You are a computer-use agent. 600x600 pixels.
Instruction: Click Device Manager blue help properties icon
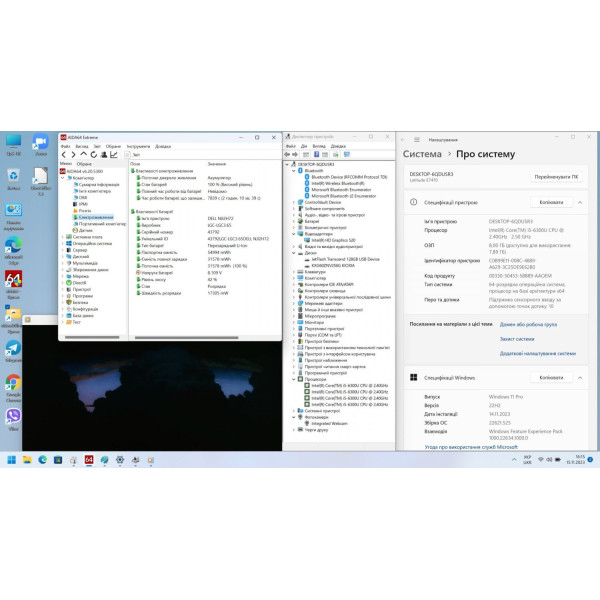point(316,155)
